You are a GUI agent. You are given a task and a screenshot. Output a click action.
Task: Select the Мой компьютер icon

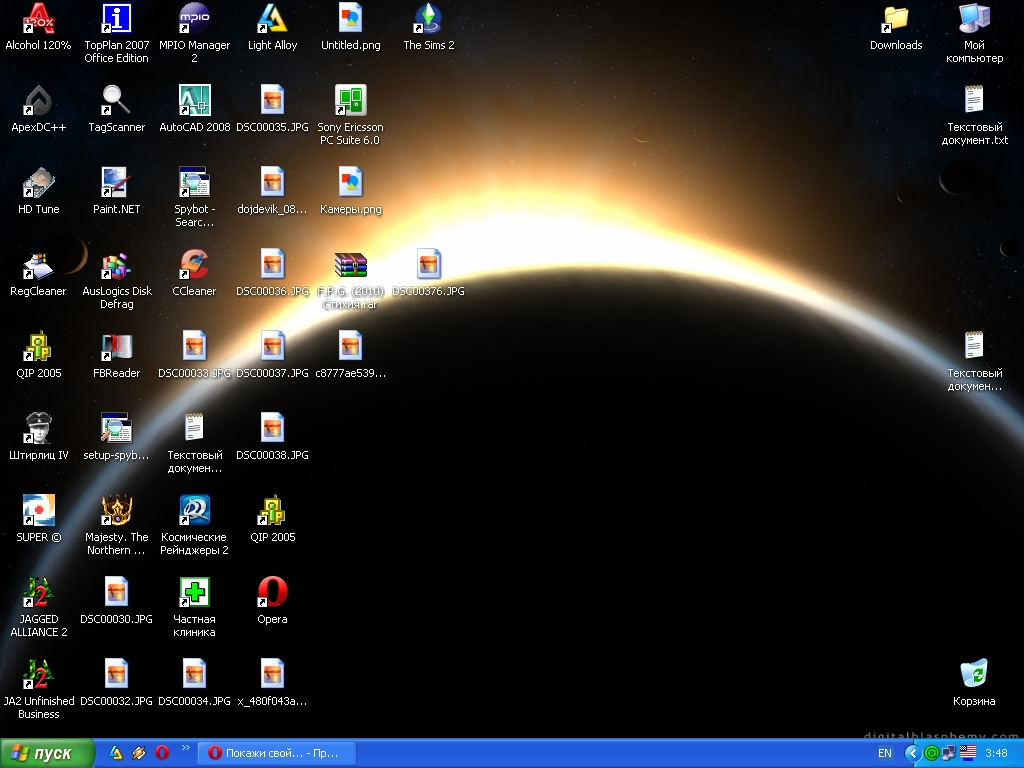click(x=973, y=19)
